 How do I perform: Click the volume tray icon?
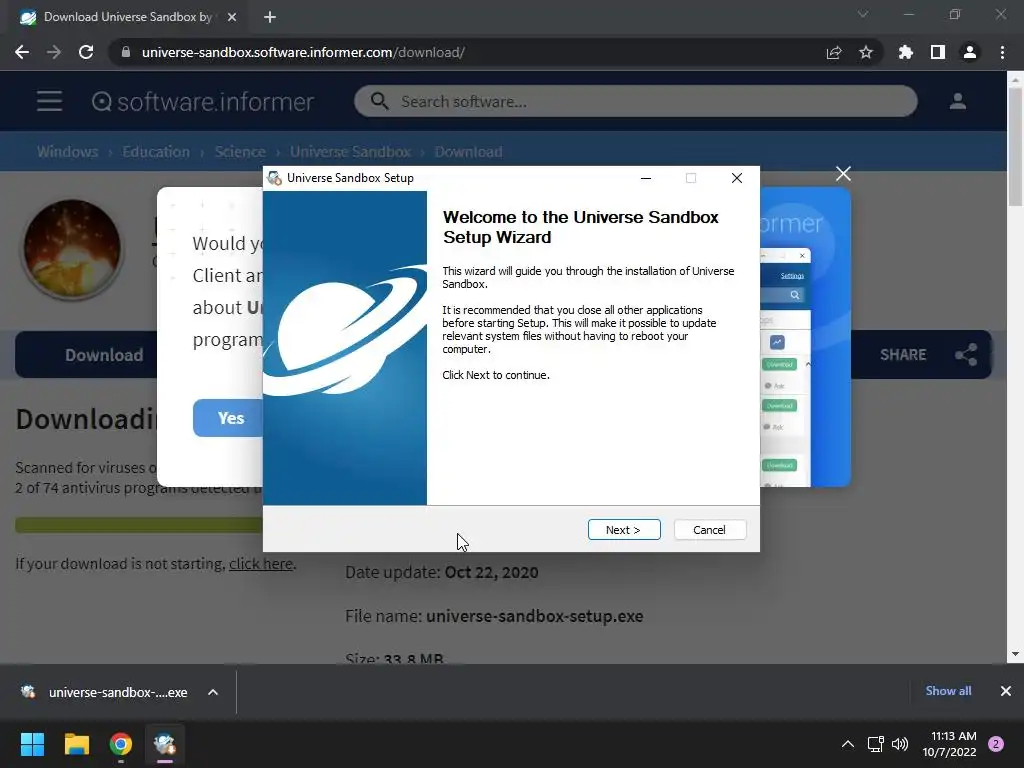click(900, 744)
